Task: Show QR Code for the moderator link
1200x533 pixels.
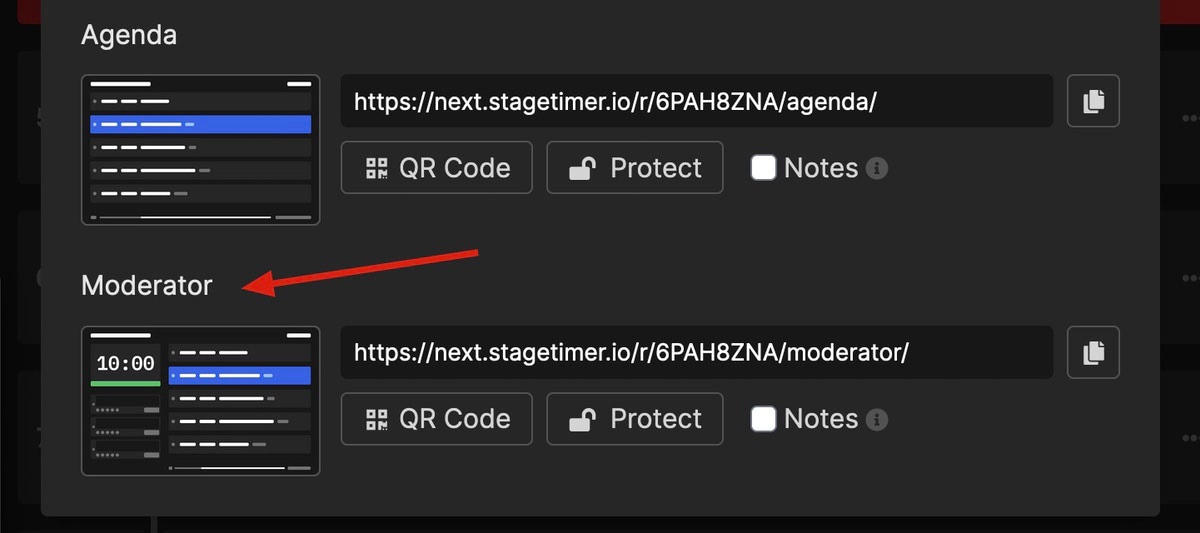Action: (437, 419)
